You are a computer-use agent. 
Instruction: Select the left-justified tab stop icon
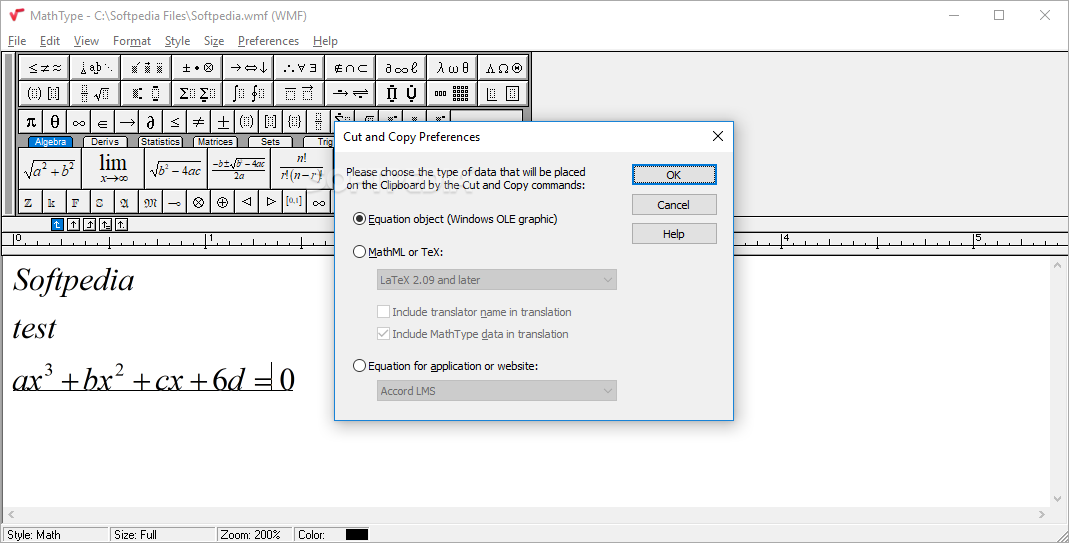[57, 224]
